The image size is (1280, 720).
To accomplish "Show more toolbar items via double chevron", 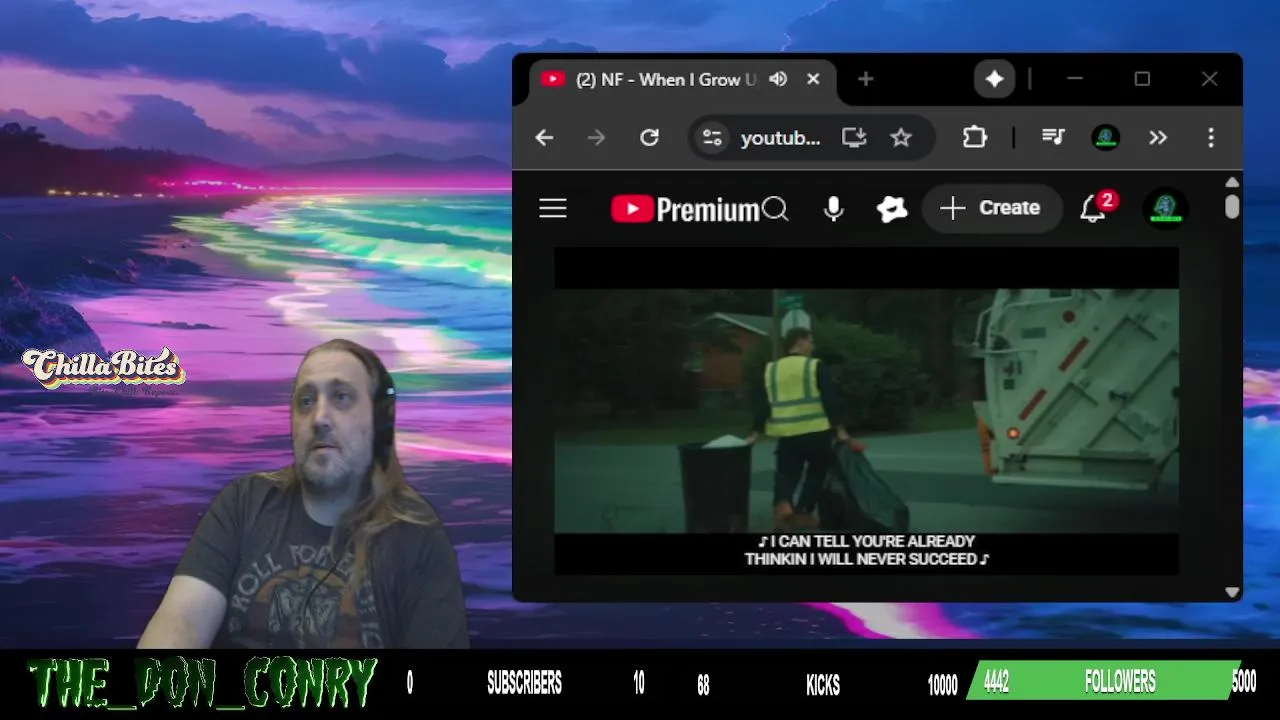I will tap(1158, 138).
